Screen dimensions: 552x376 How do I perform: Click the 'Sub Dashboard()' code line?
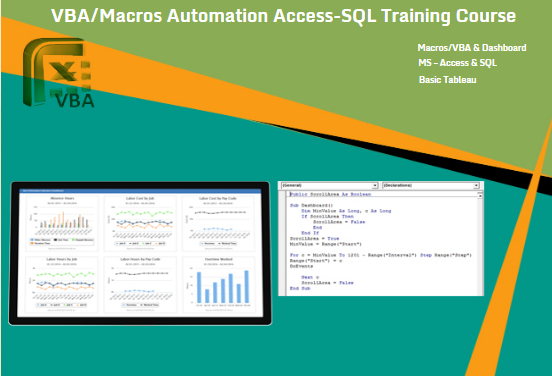pos(311,205)
